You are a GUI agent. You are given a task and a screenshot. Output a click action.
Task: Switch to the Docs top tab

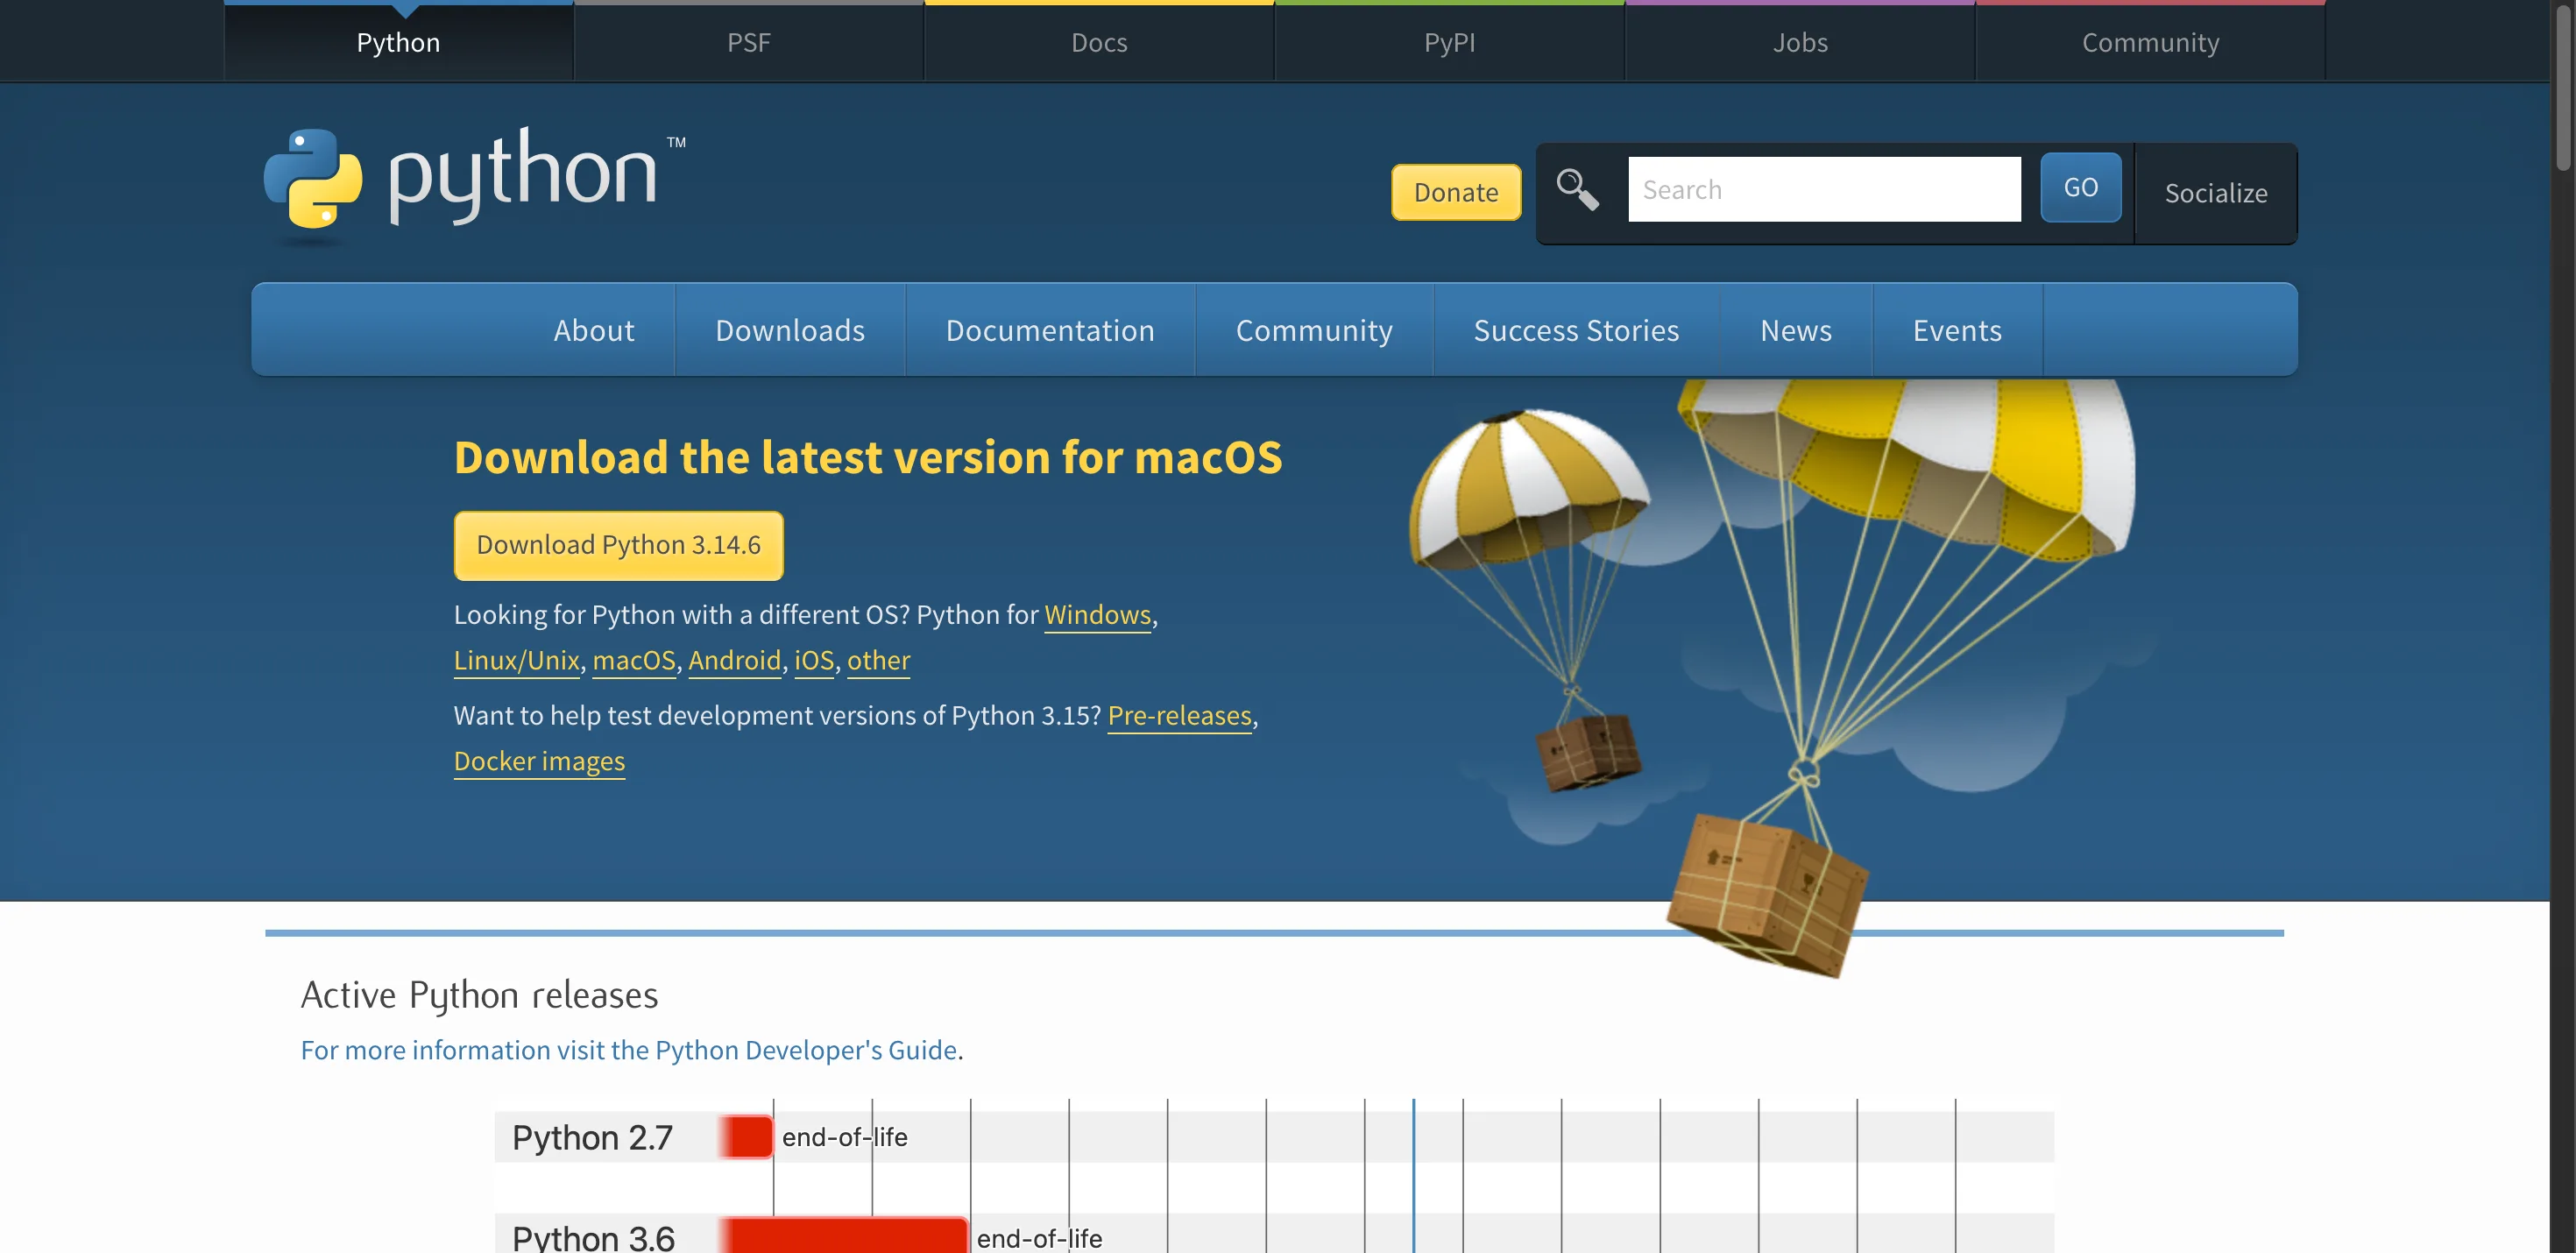pyautogui.click(x=1099, y=42)
